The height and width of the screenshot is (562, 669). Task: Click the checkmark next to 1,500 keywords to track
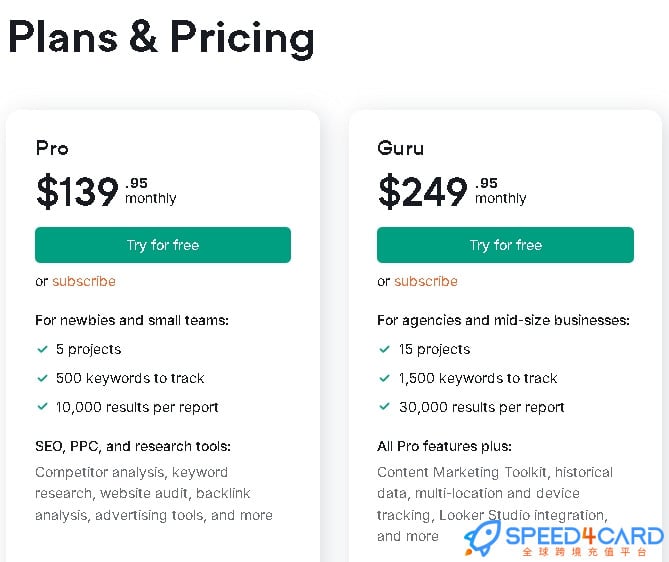384,378
